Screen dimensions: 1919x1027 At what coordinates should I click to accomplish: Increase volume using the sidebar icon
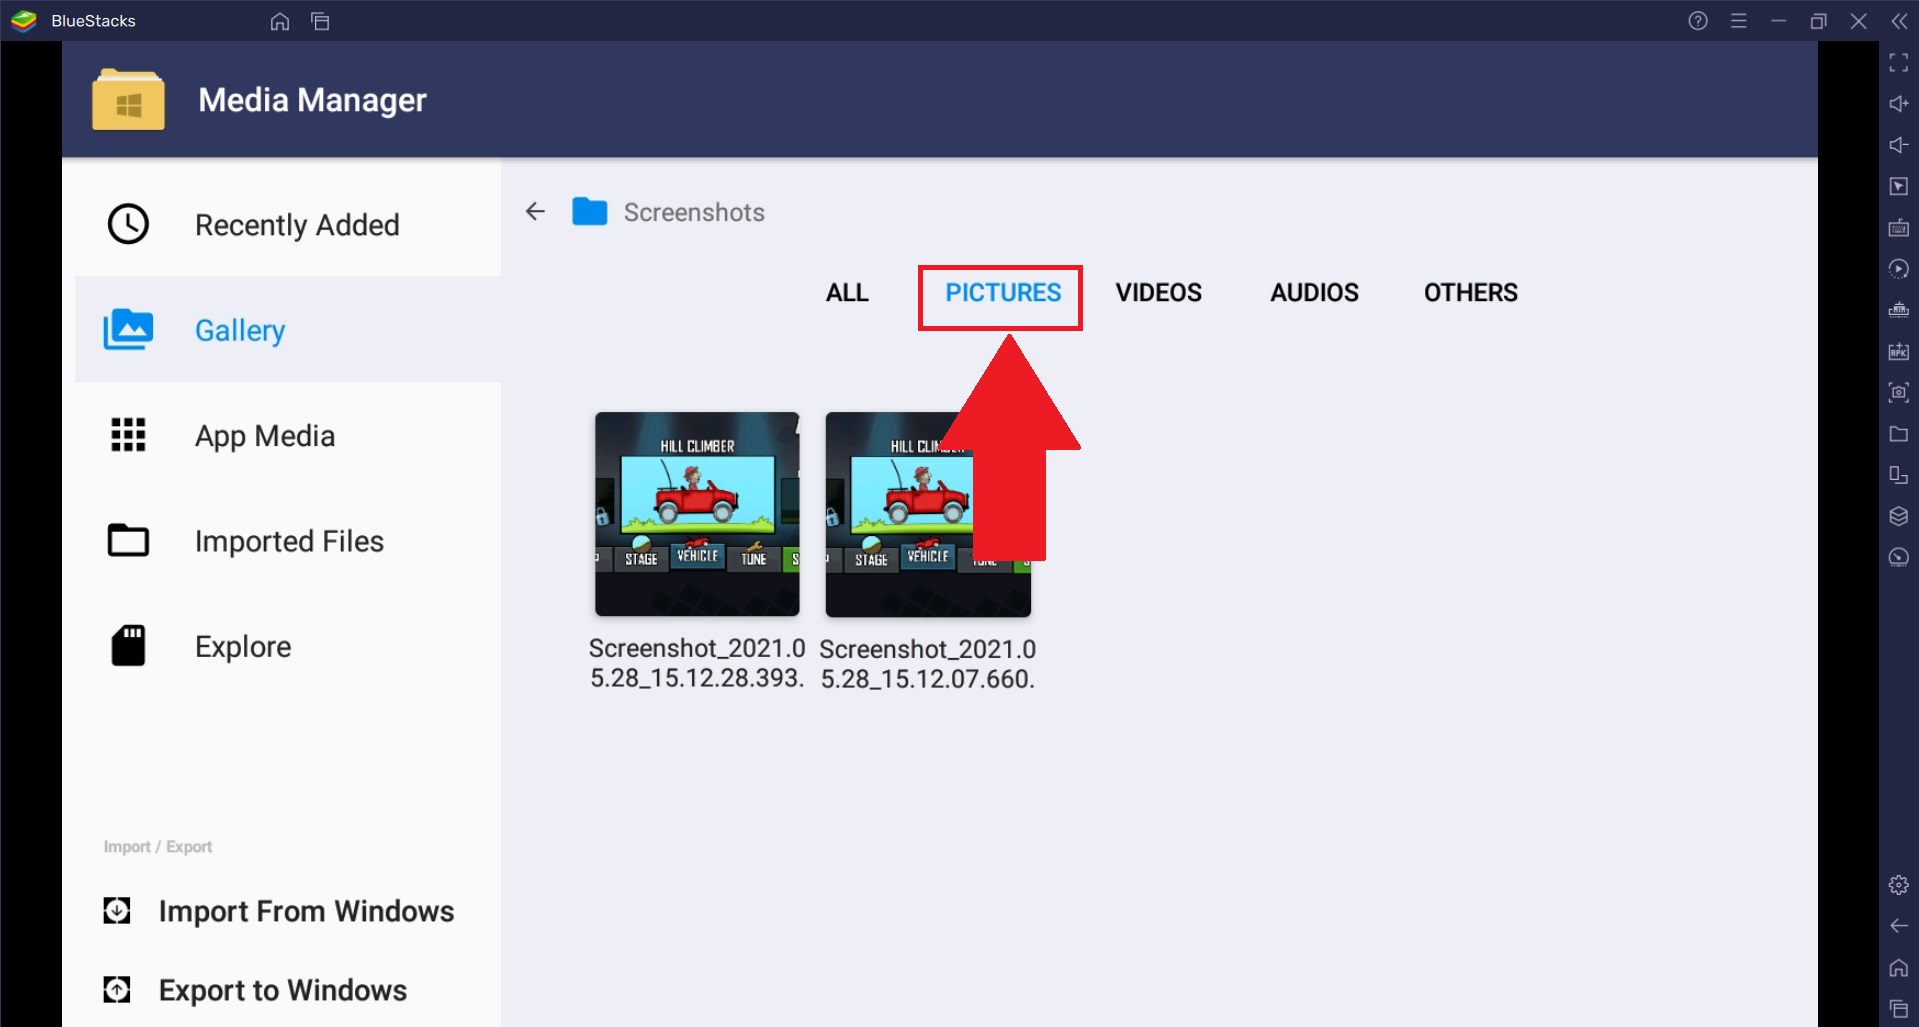coord(1898,103)
